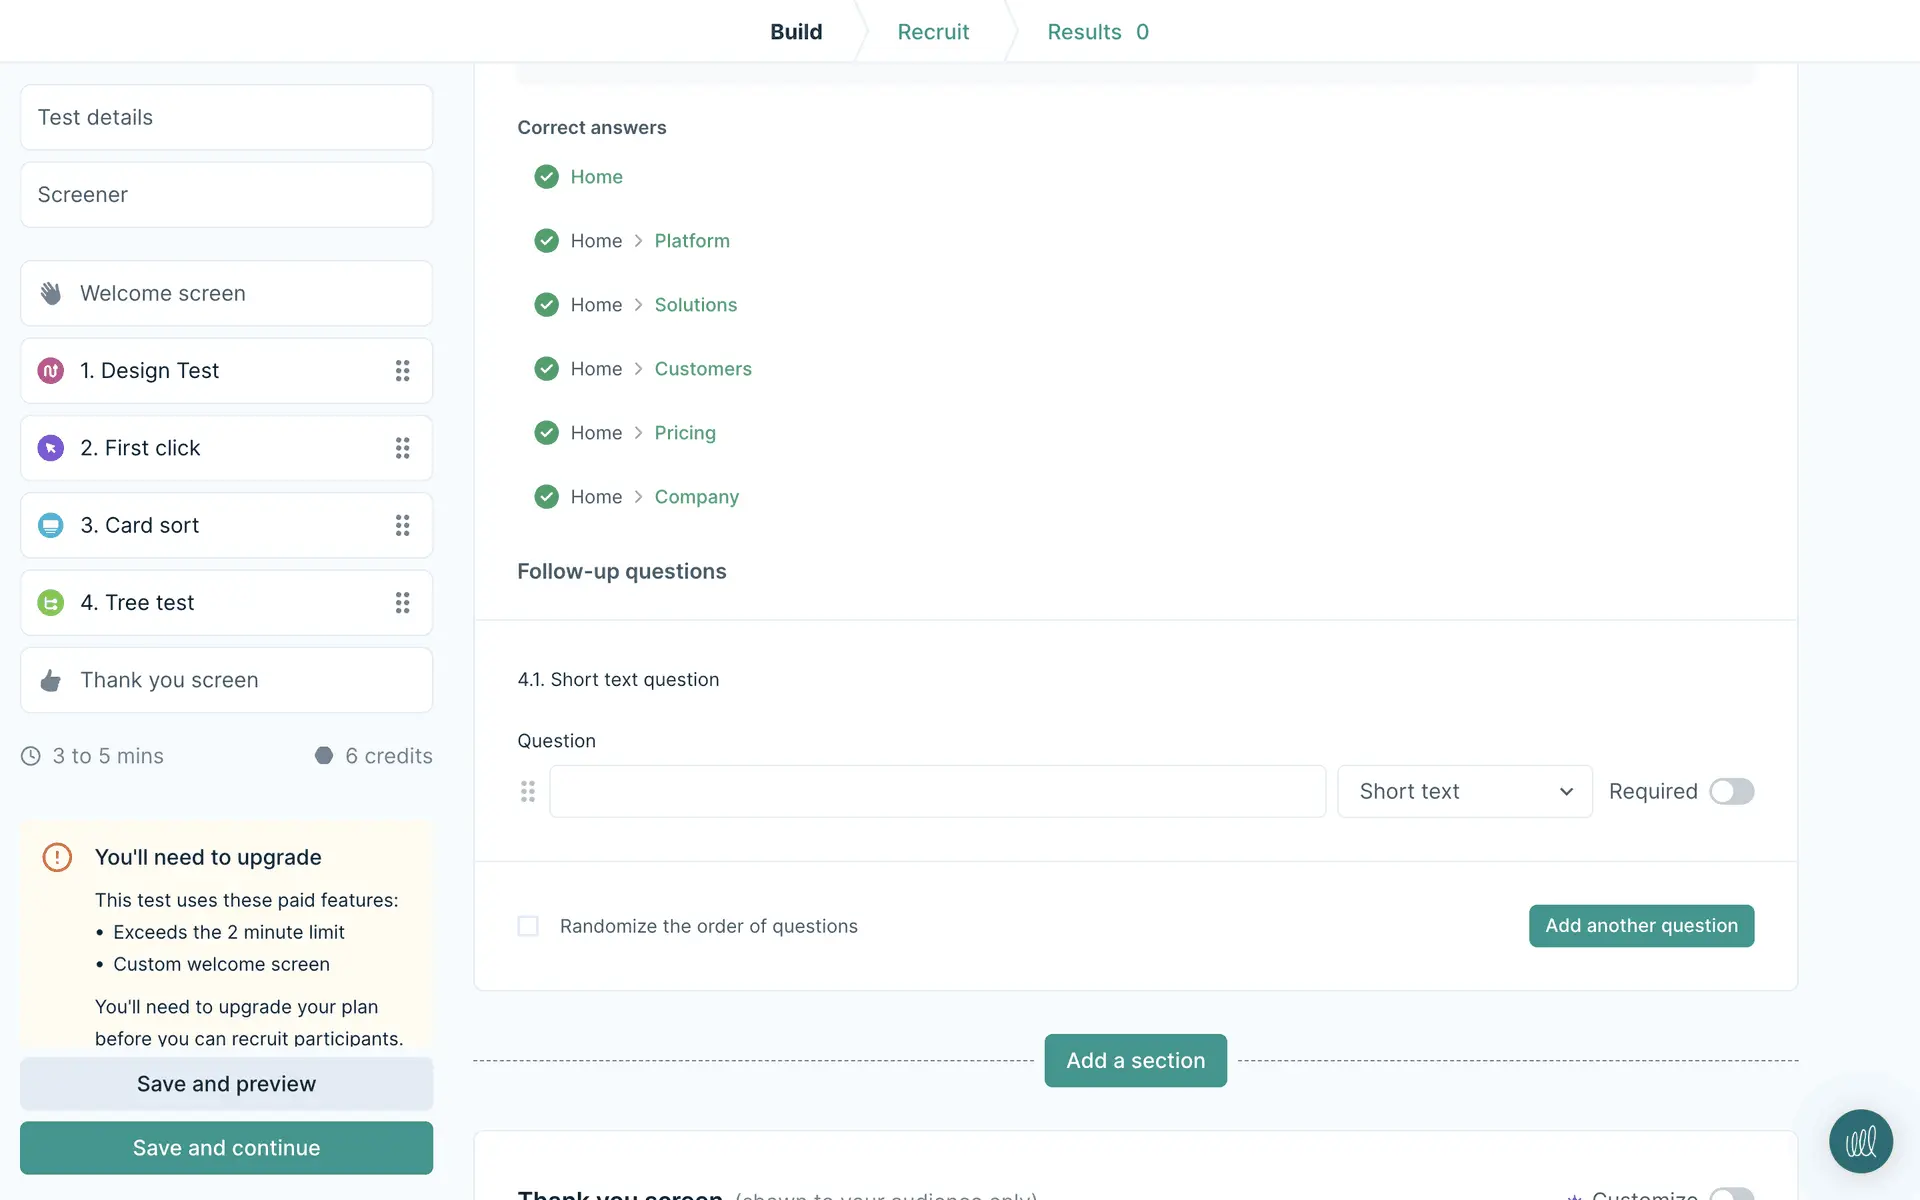Select the Home > Platform correct answer
The height and width of the screenshot is (1200, 1920).
pos(691,241)
